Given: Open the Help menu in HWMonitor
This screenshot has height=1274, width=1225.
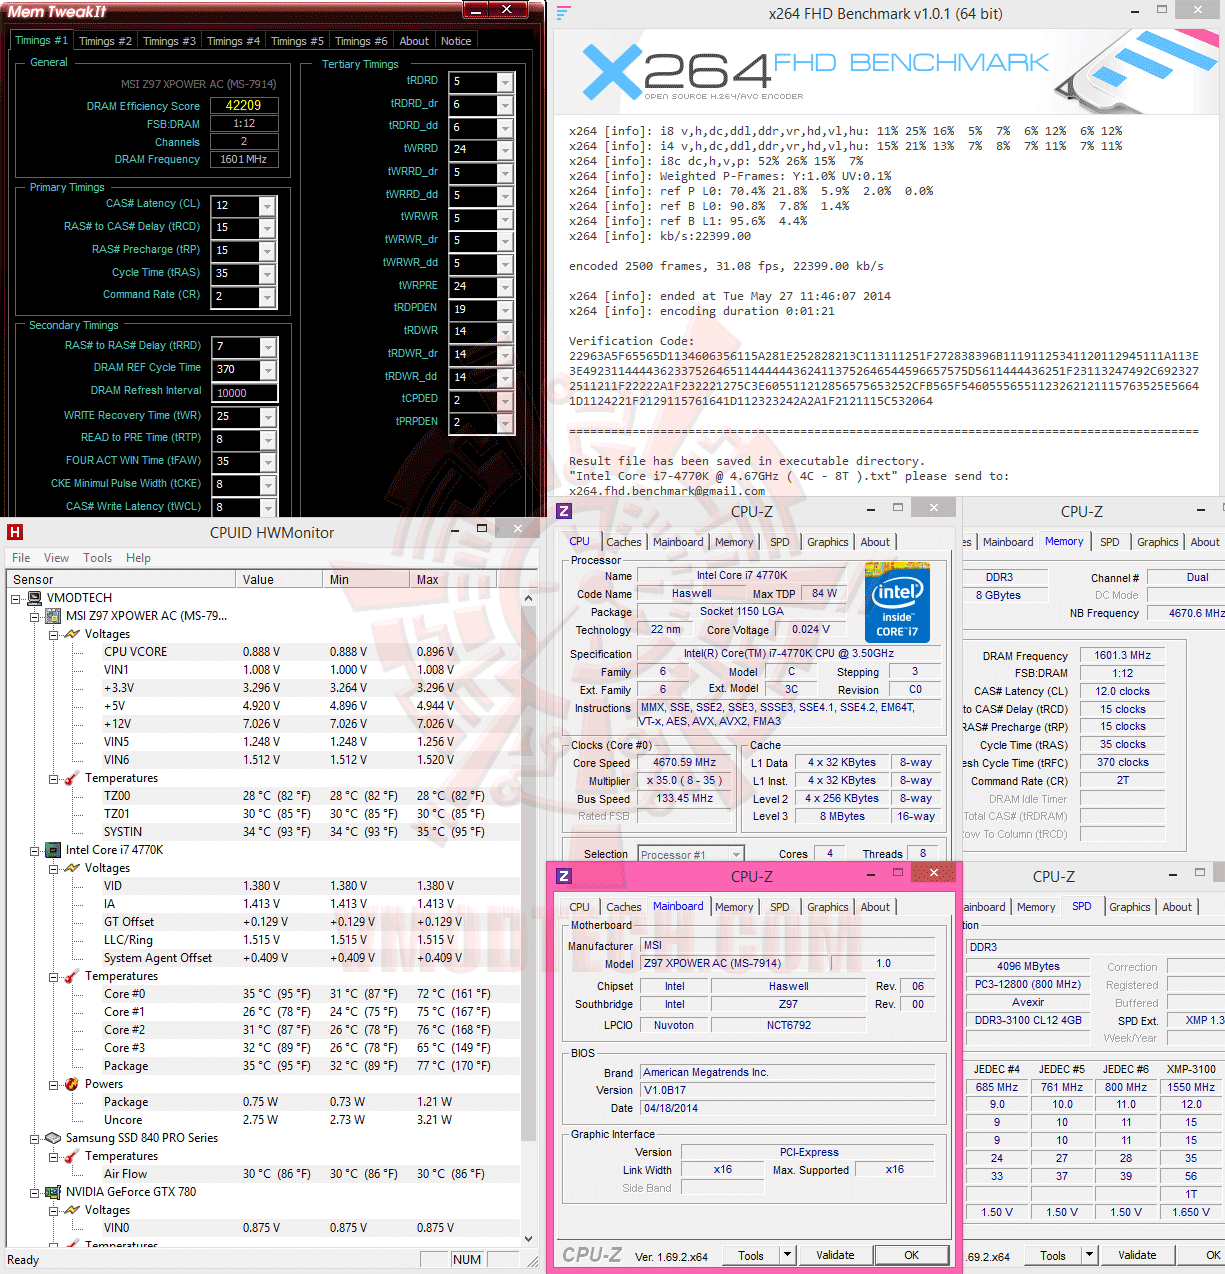Looking at the screenshot, I should (139, 558).
